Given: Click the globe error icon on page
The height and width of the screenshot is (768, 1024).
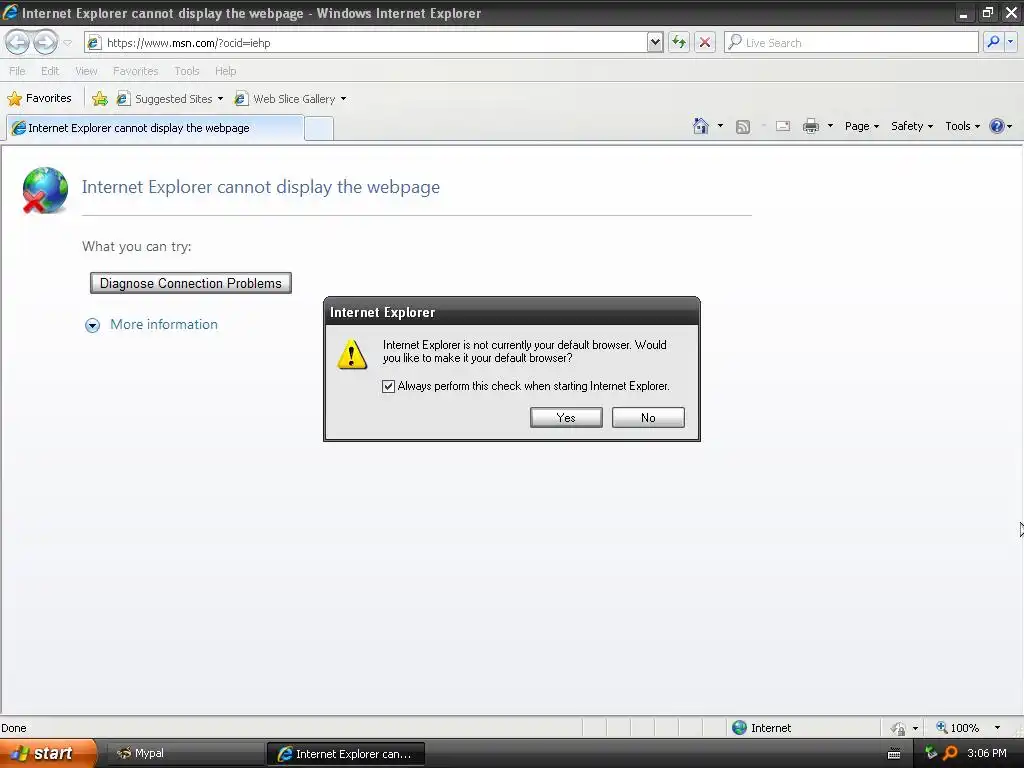Looking at the screenshot, I should pos(44,191).
